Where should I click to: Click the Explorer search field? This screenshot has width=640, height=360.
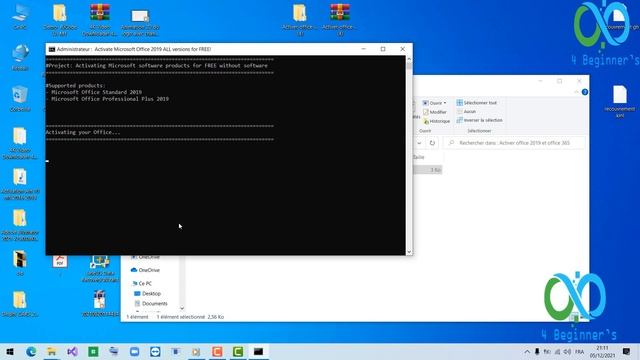coord(514,143)
